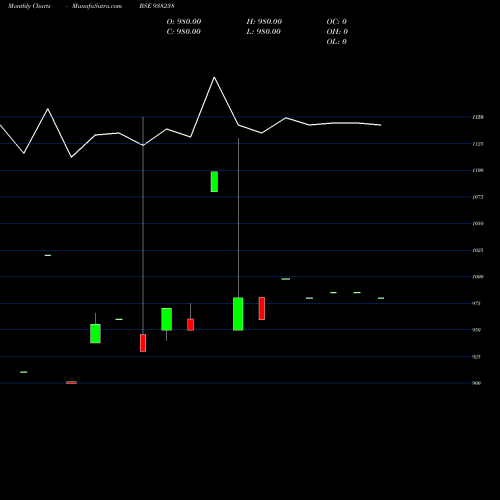Viewport: 500px width, 500px height.
Task: Click the green dash just above the 1025 line
Action: click(x=48, y=255)
